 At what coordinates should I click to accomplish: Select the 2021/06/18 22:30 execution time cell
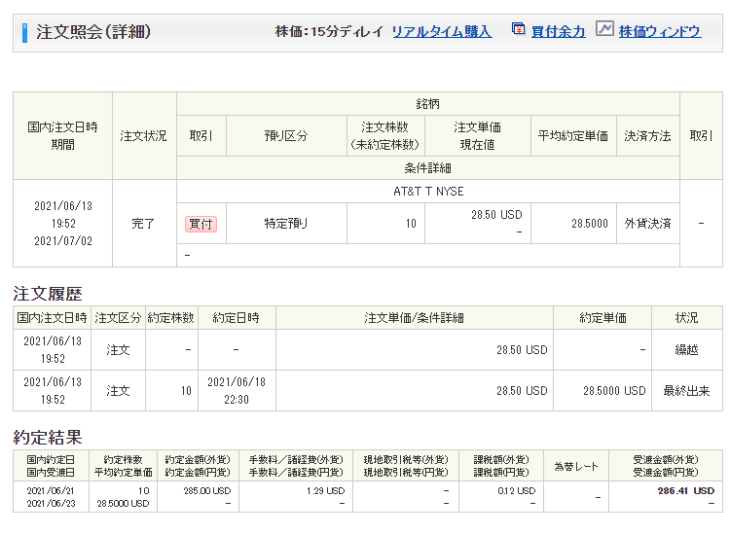tap(235, 391)
